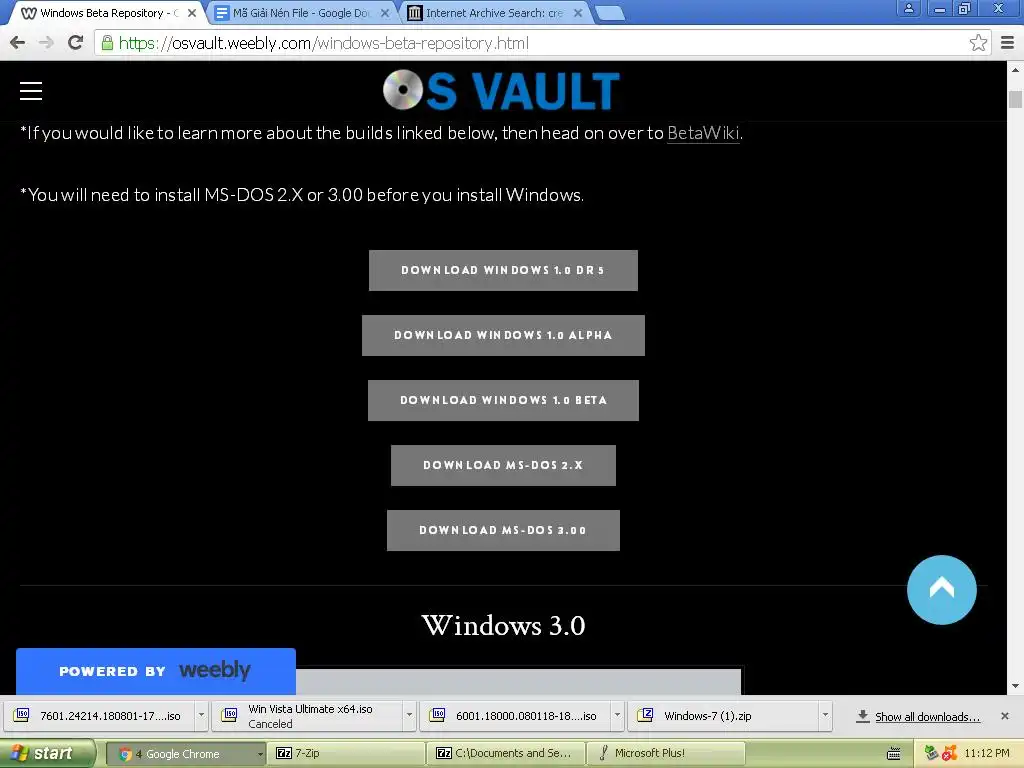Screen dimensions: 1024x768
Task: Click the Chrome user profile icon
Action: click(908, 8)
